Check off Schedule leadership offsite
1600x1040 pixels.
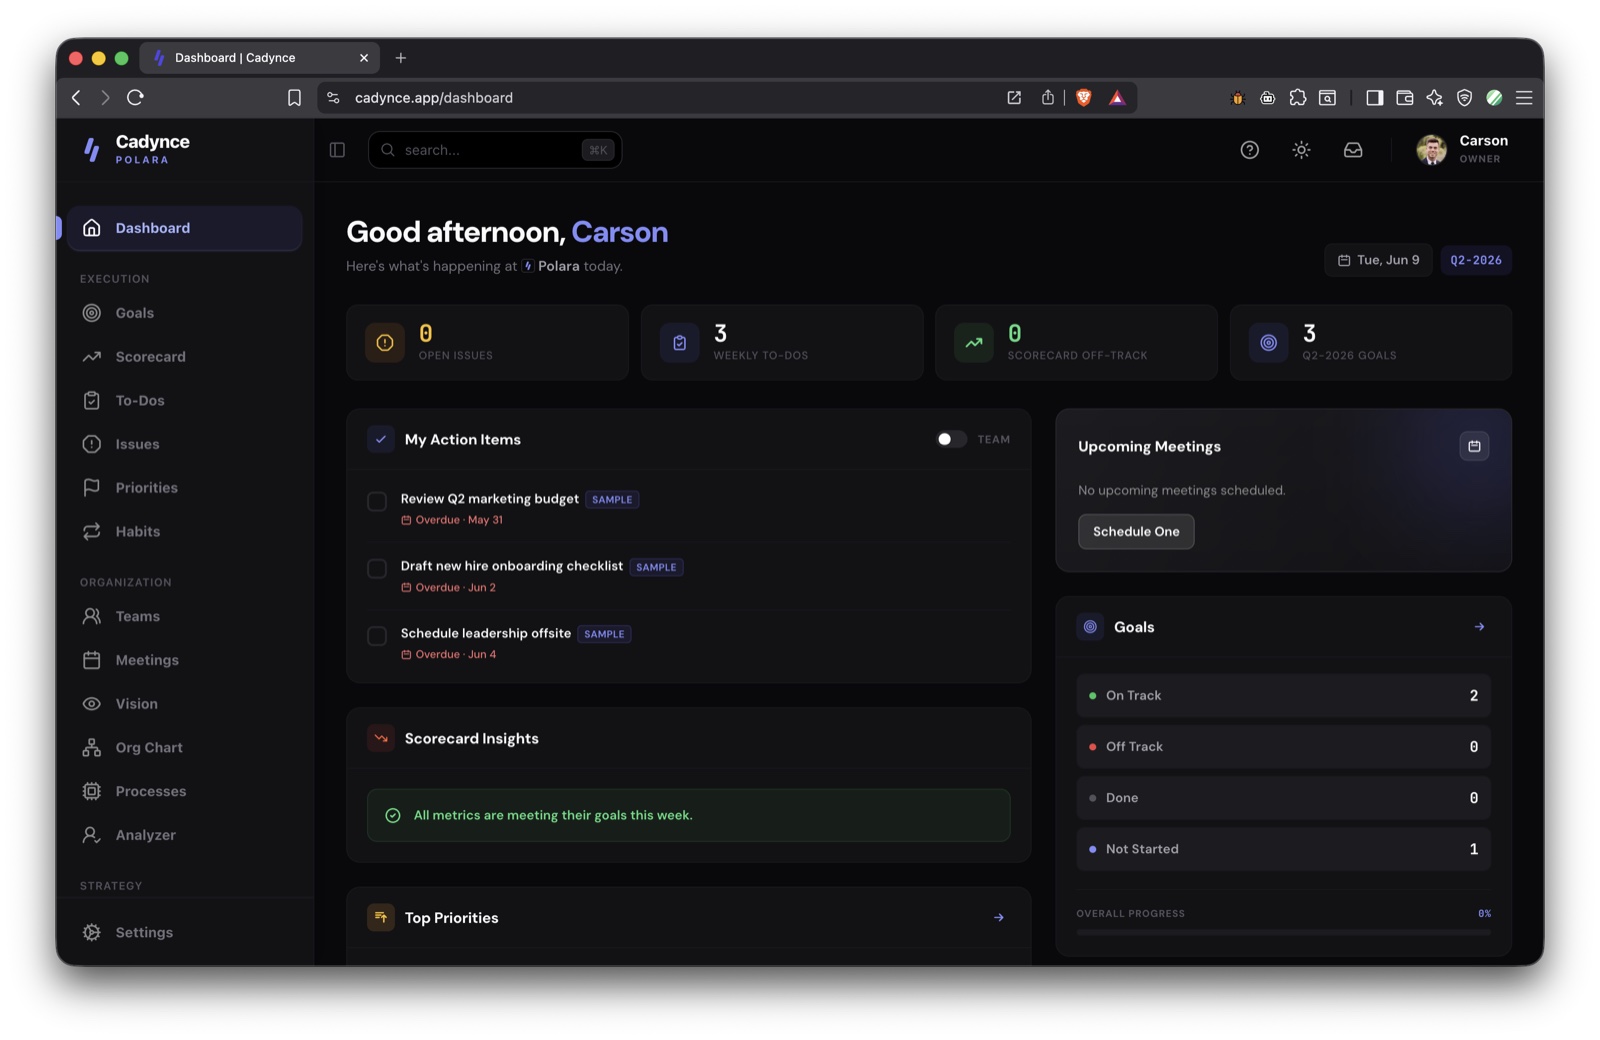[377, 636]
